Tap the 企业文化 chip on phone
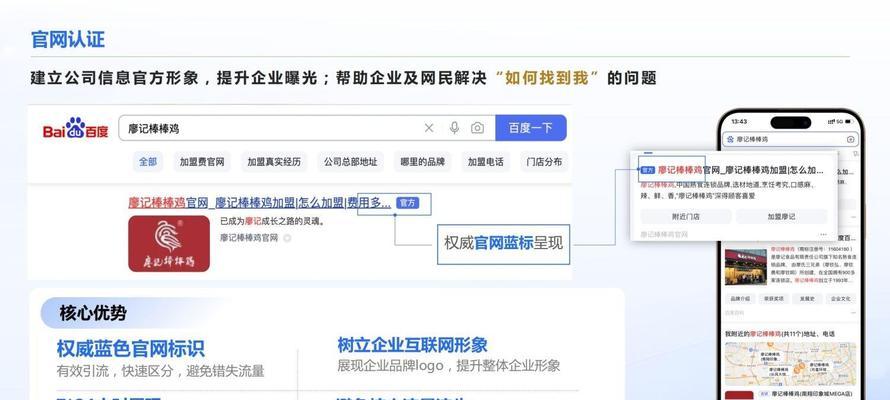The image size is (890, 400). click(841, 298)
